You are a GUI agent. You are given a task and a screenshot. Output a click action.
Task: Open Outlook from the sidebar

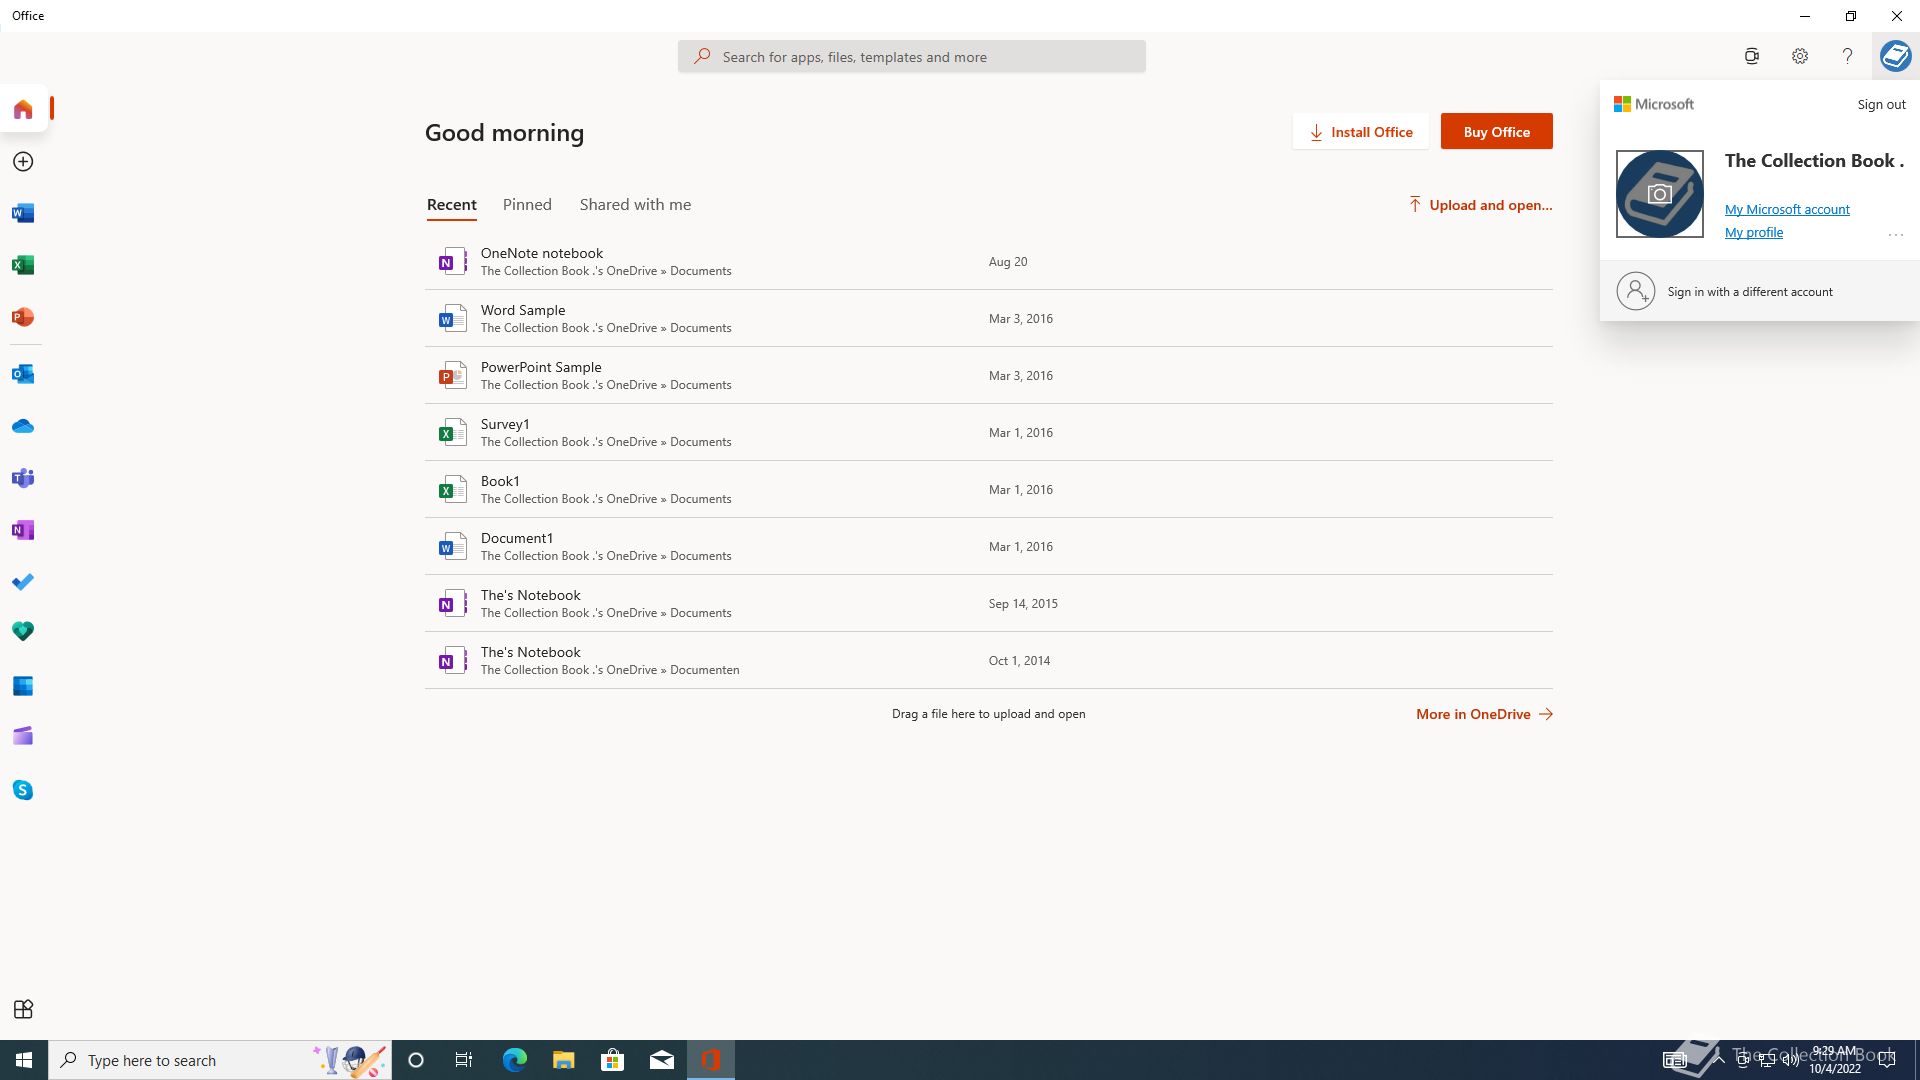pyautogui.click(x=23, y=374)
